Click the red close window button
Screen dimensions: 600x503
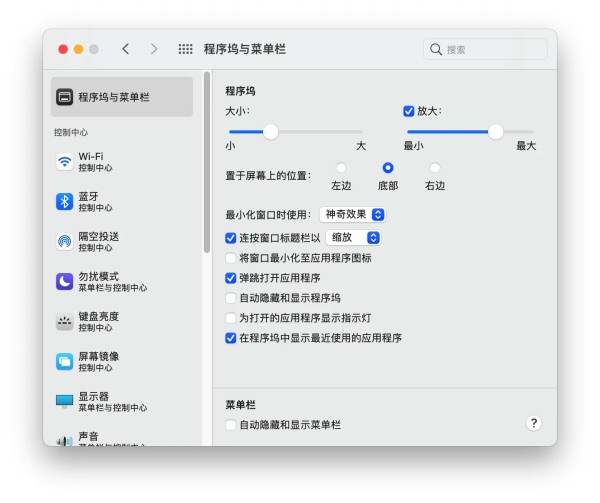pos(63,49)
